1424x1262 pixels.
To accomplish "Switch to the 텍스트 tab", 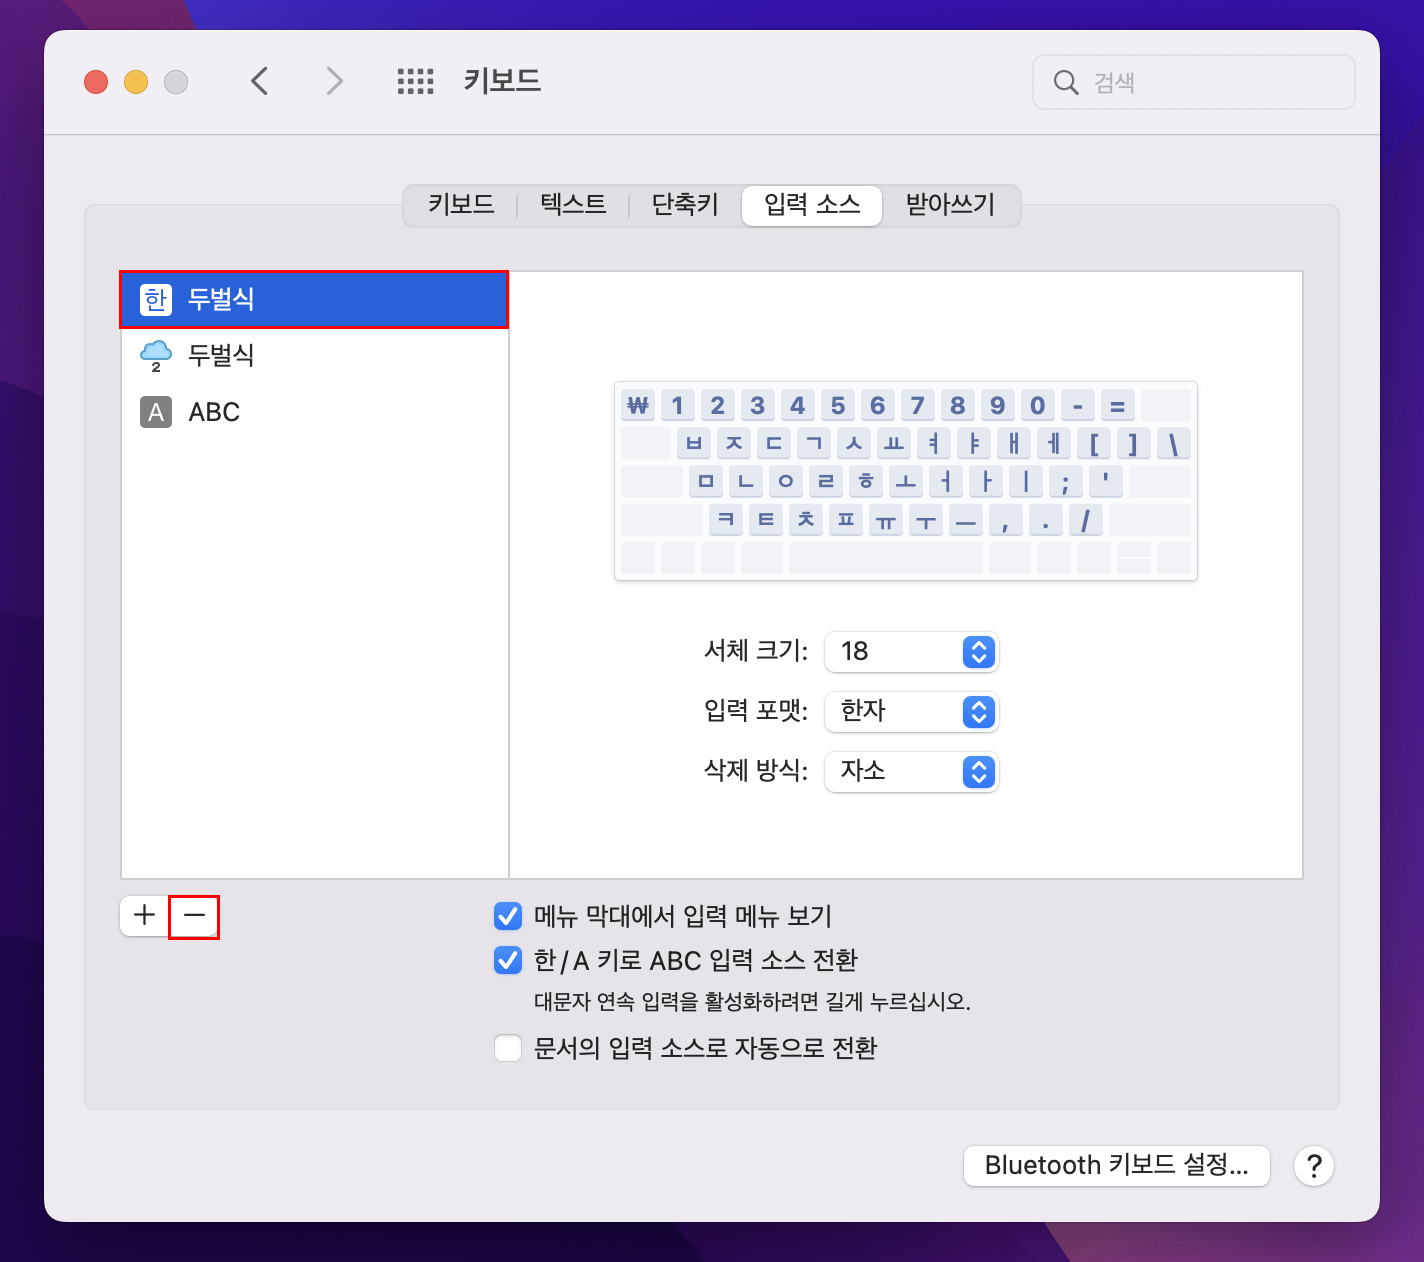I will [x=573, y=205].
